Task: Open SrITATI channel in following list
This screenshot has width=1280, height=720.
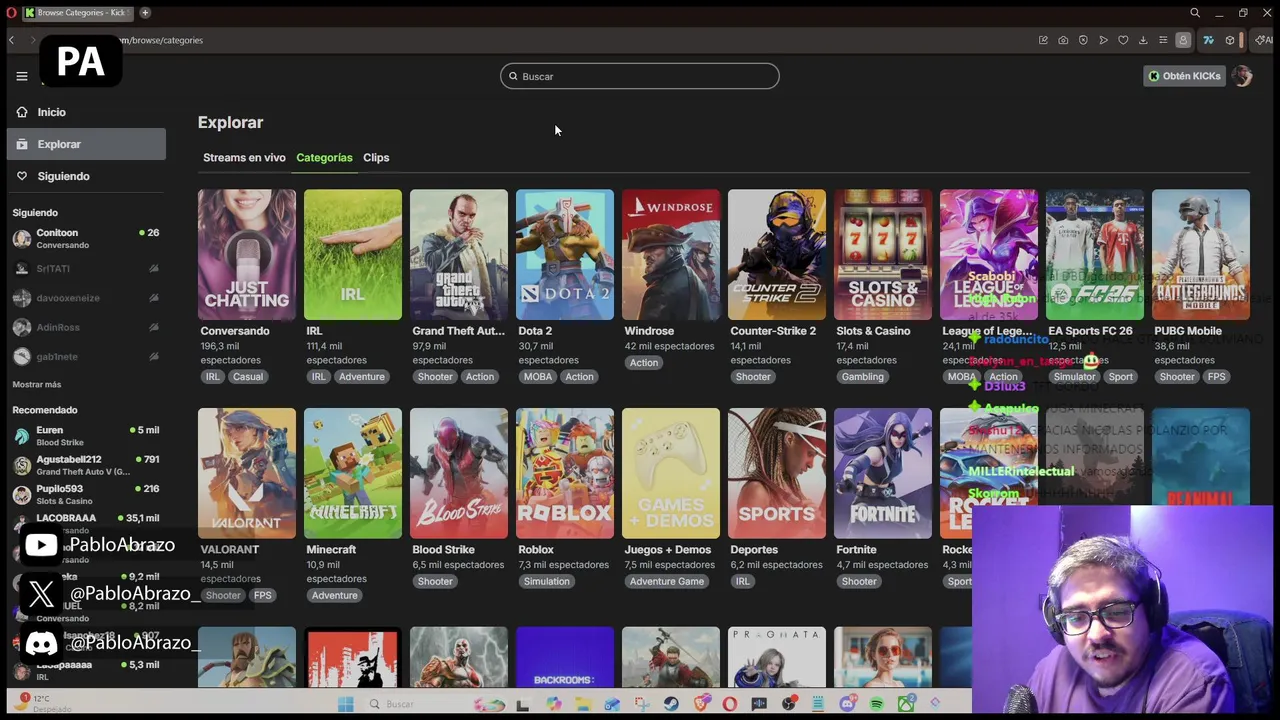Action: 86,268
